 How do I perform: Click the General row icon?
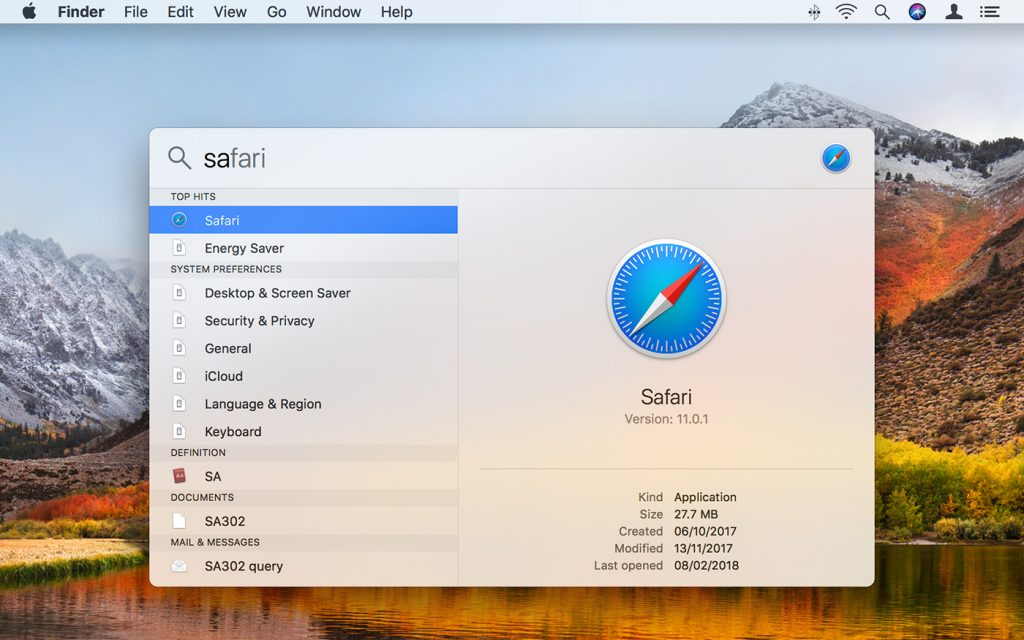[x=179, y=349]
